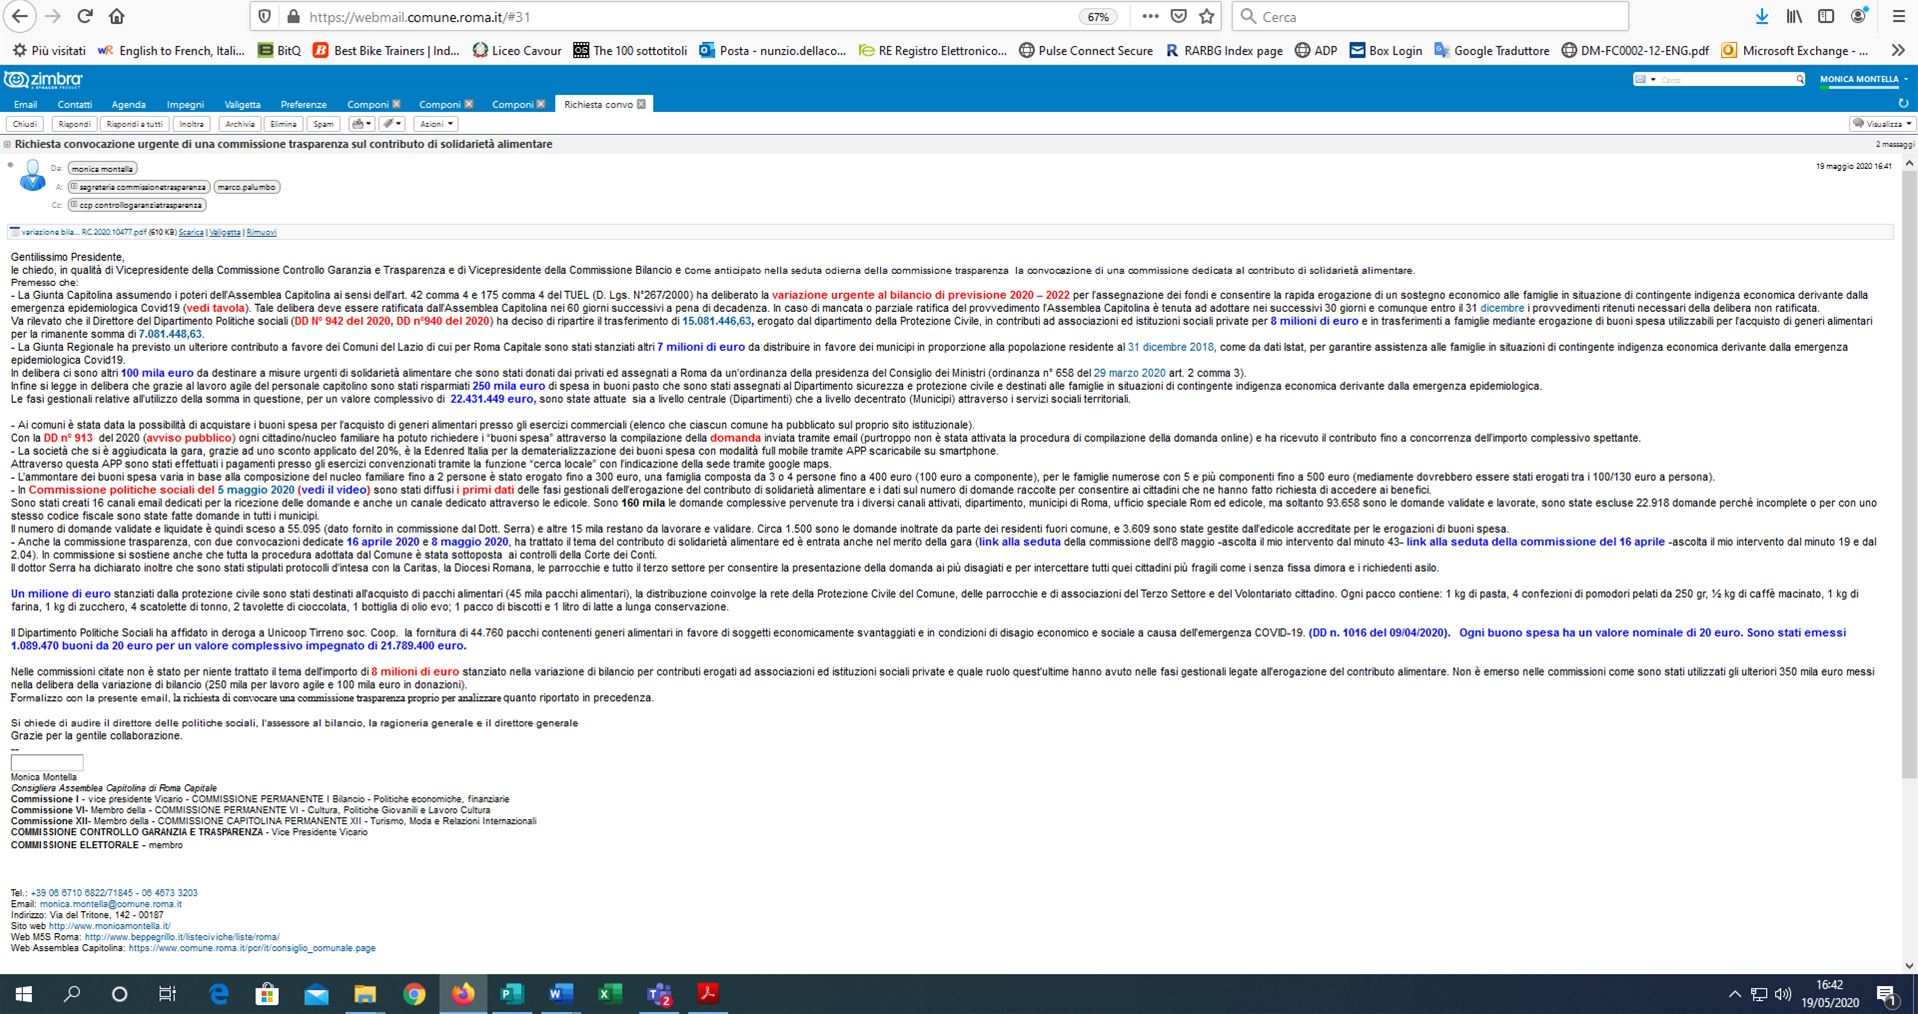Remove attachment via Rimuovi link
1918x1014 pixels.
click(261, 232)
